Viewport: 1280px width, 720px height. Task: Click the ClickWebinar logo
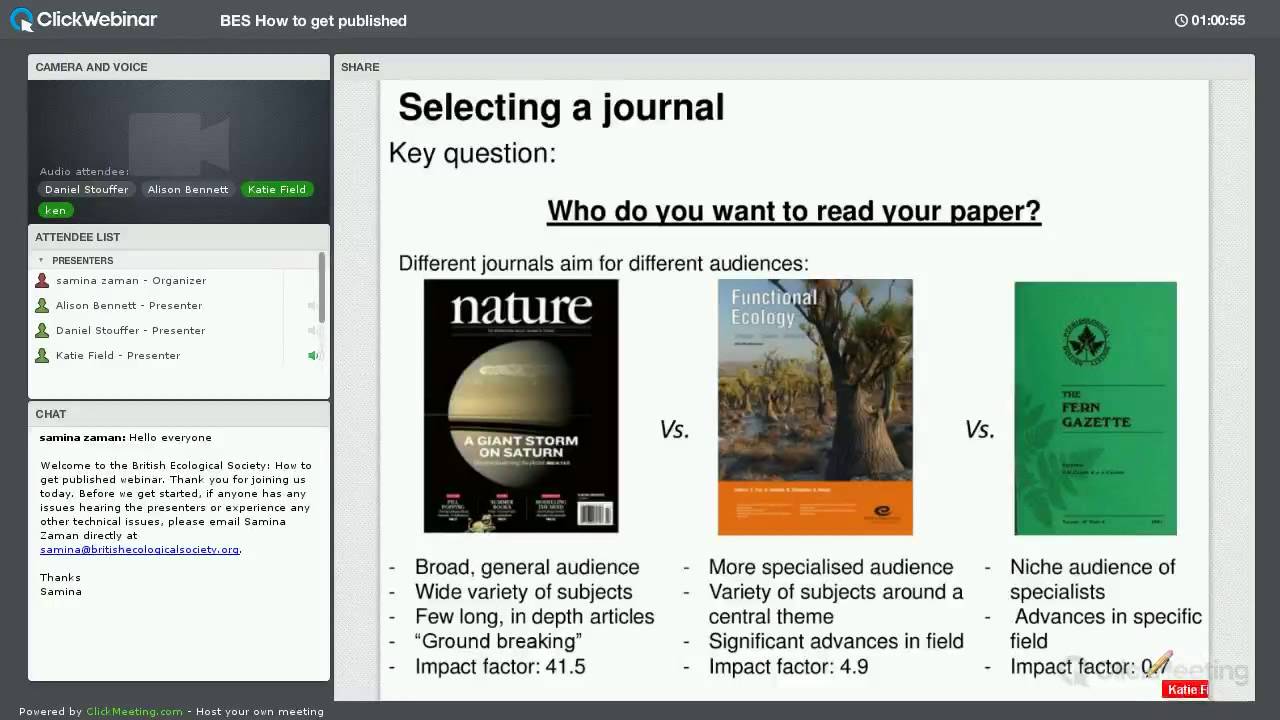83,19
